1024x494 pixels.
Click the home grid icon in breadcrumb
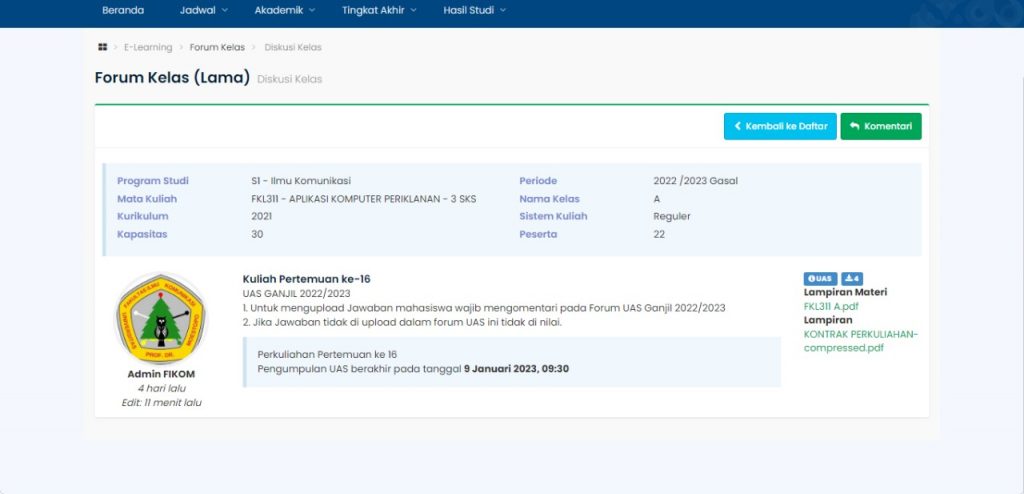tap(102, 47)
